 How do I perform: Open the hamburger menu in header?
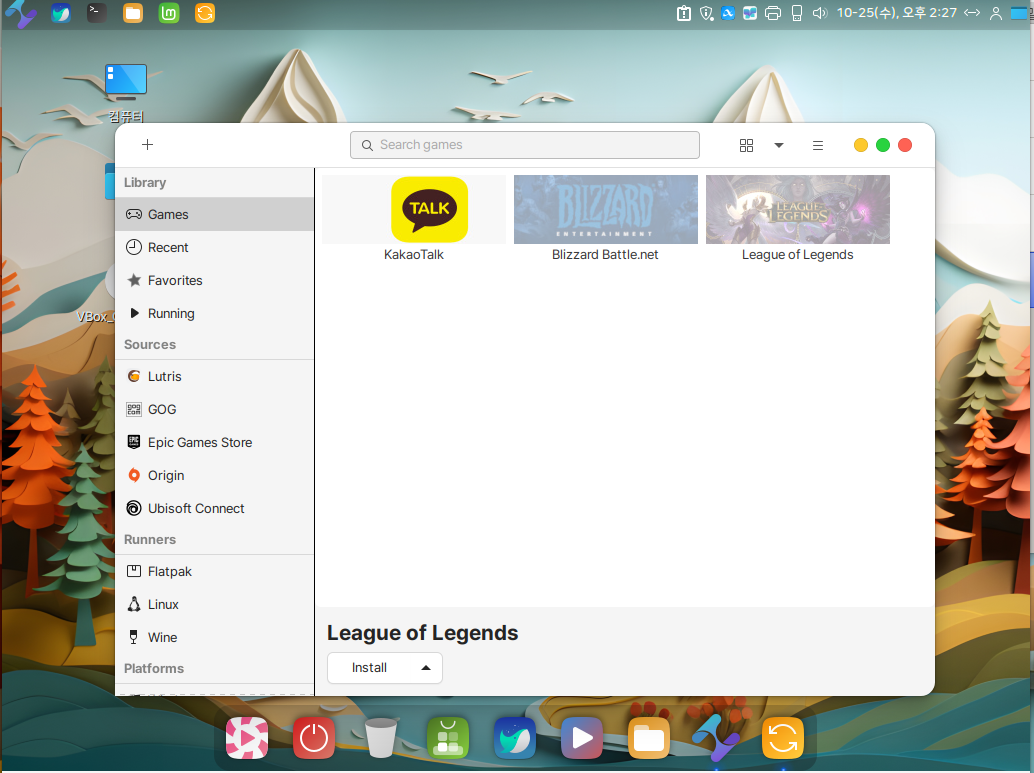(x=817, y=145)
